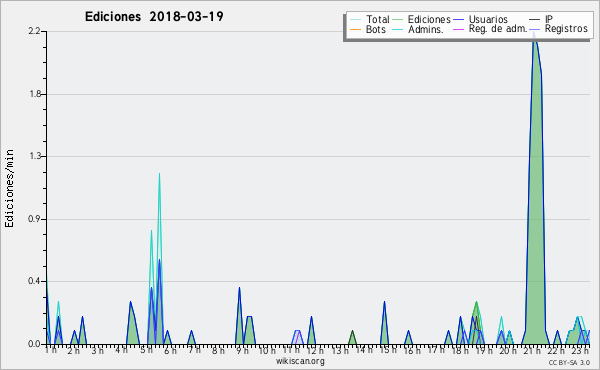This screenshot has height=370, width=600.
Task: Click the 0.9 y-axis value
Action: coord(34,219)
